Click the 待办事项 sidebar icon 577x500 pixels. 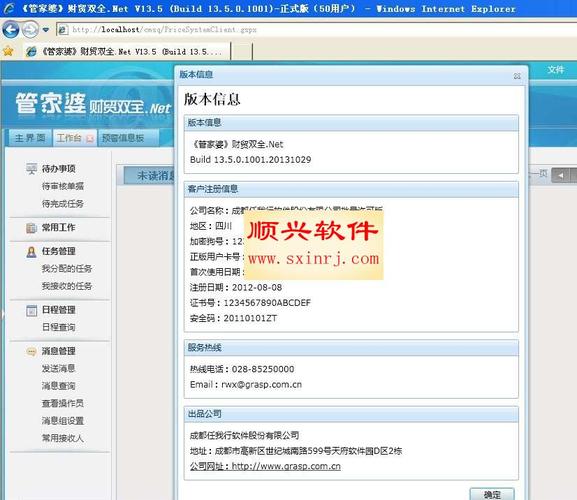(31, 169)
